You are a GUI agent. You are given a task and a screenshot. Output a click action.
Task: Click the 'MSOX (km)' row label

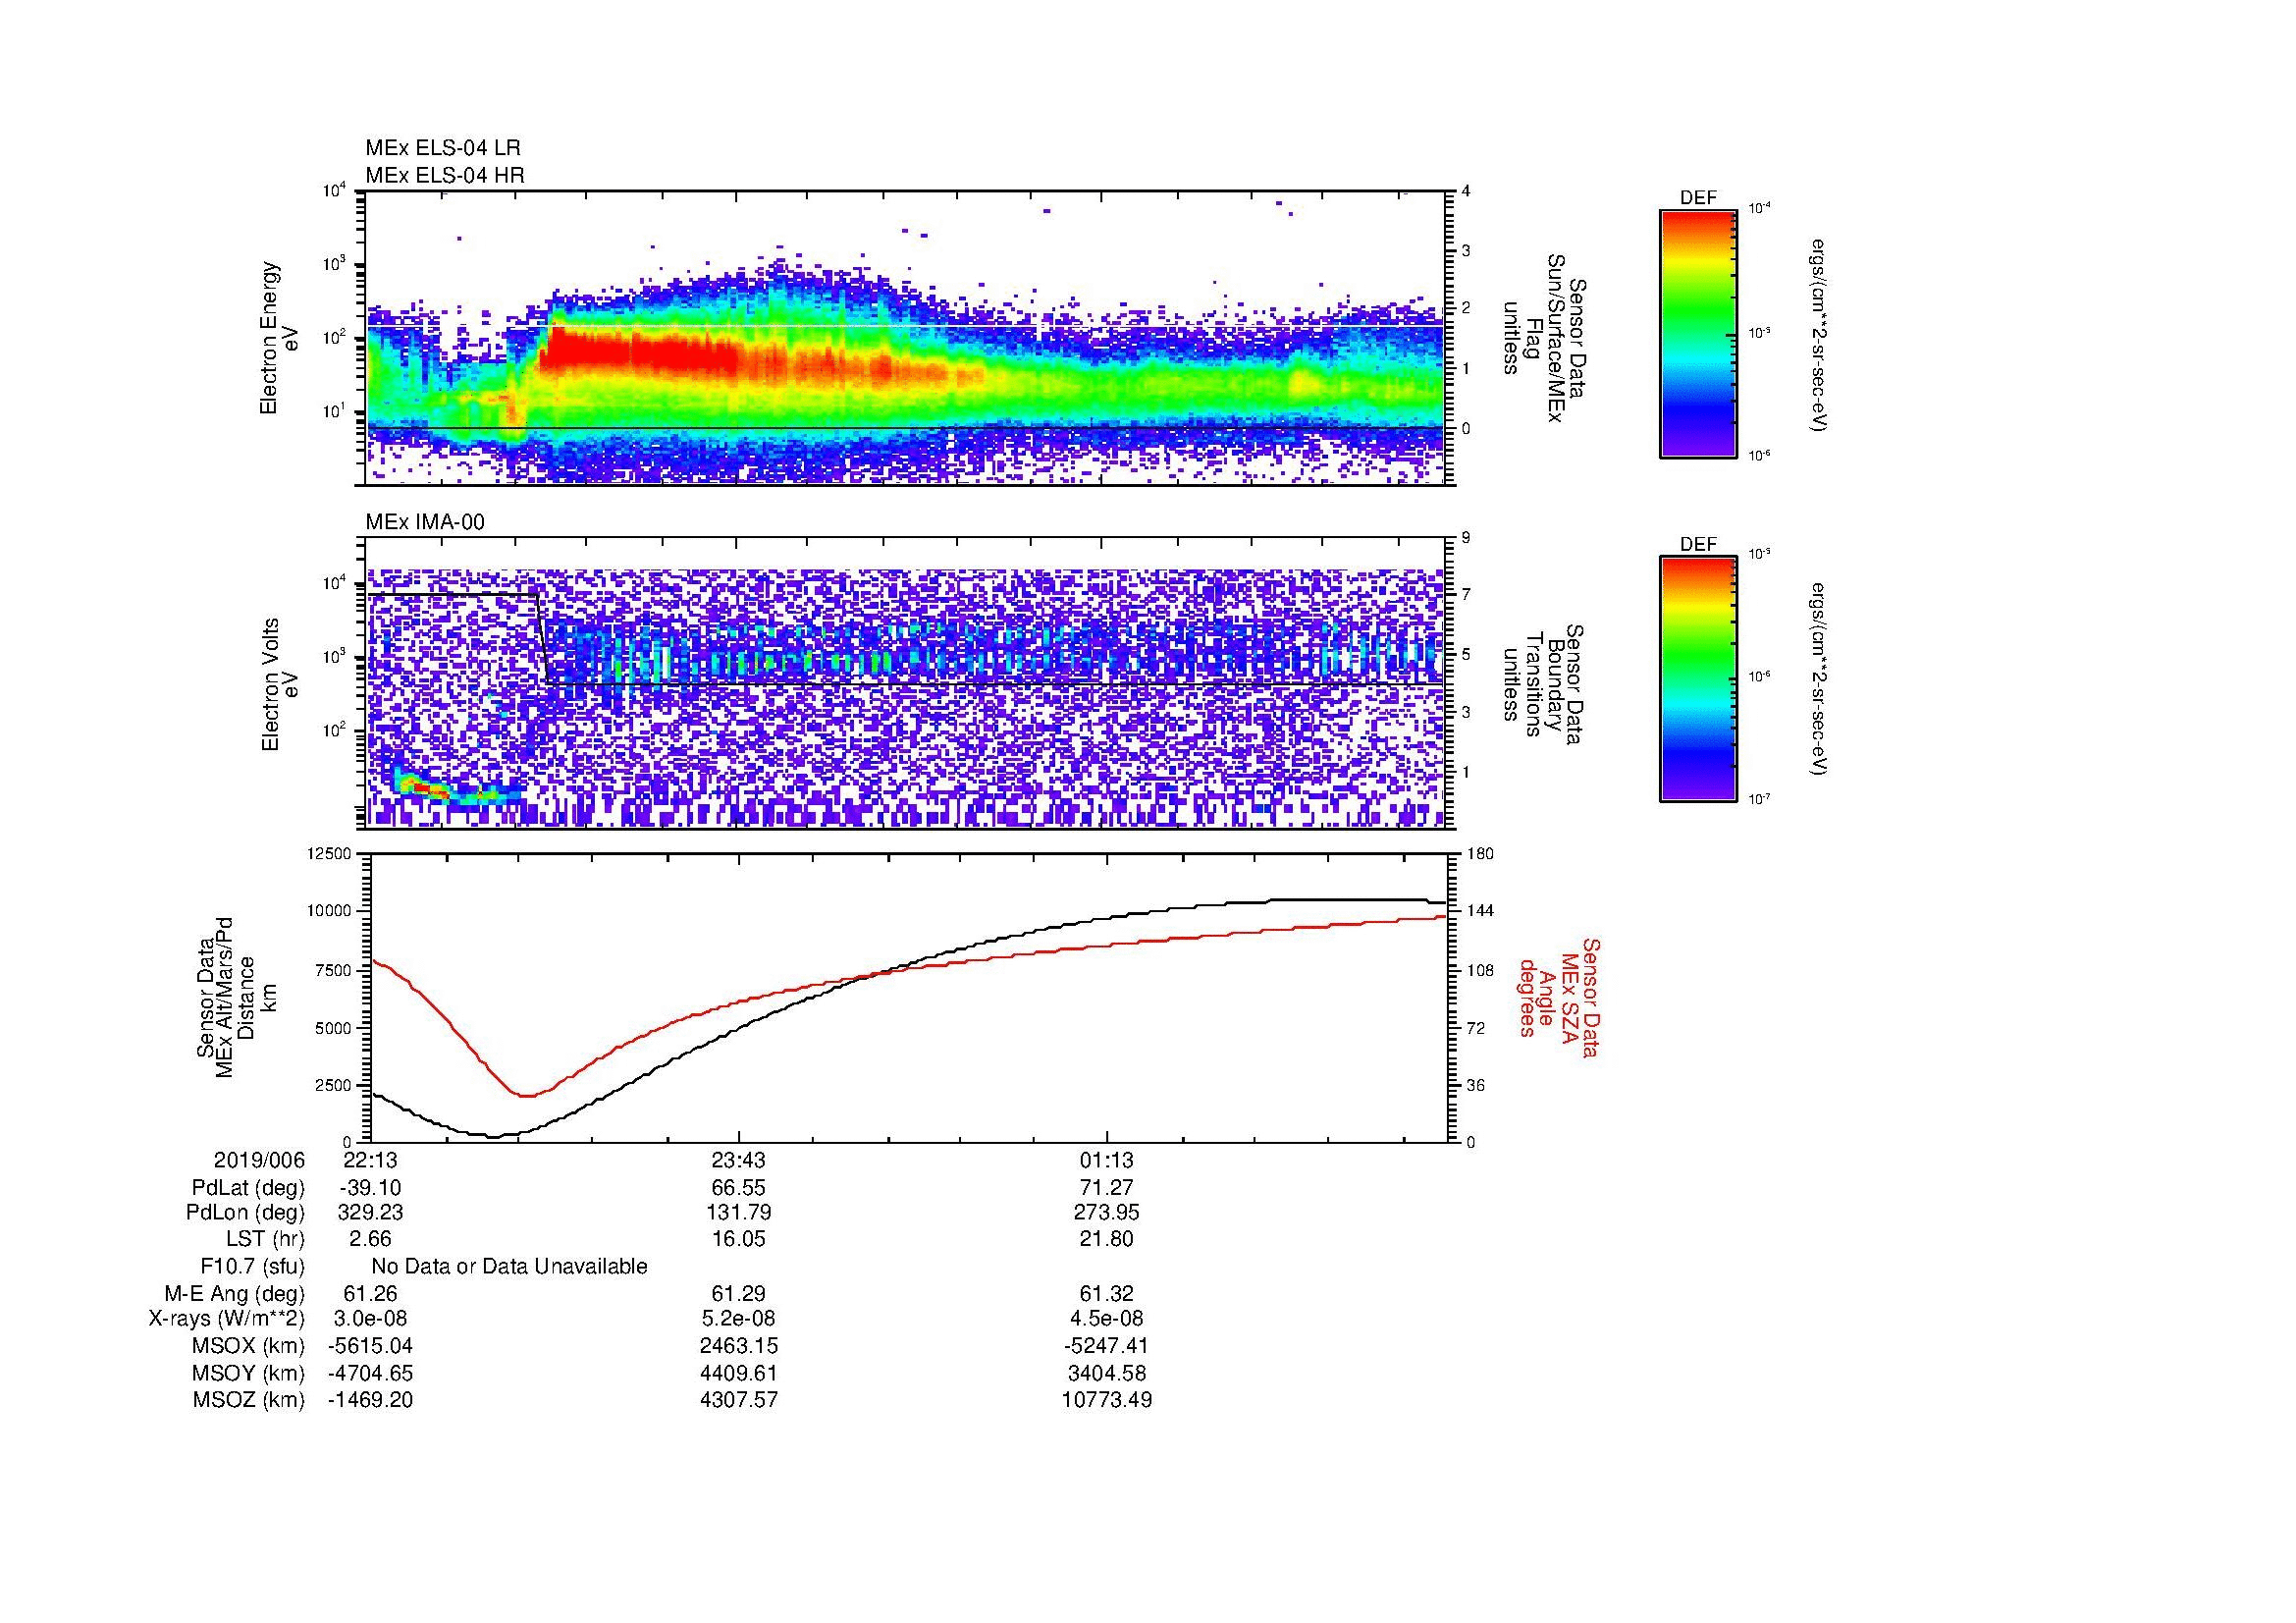pyautogui.click(x=248, y=1346)
